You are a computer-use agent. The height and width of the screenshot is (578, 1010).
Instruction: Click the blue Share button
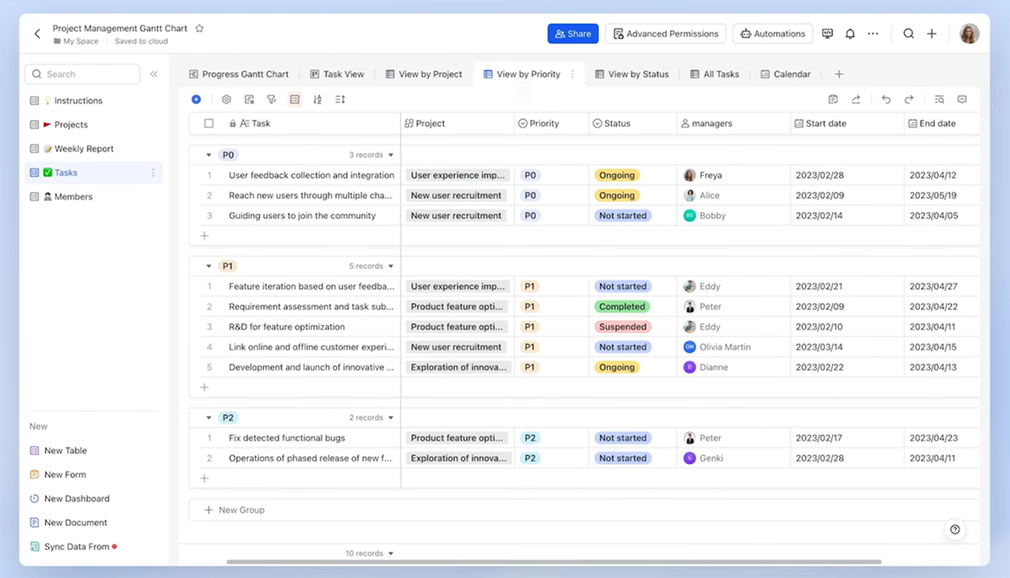pos(572,34)
